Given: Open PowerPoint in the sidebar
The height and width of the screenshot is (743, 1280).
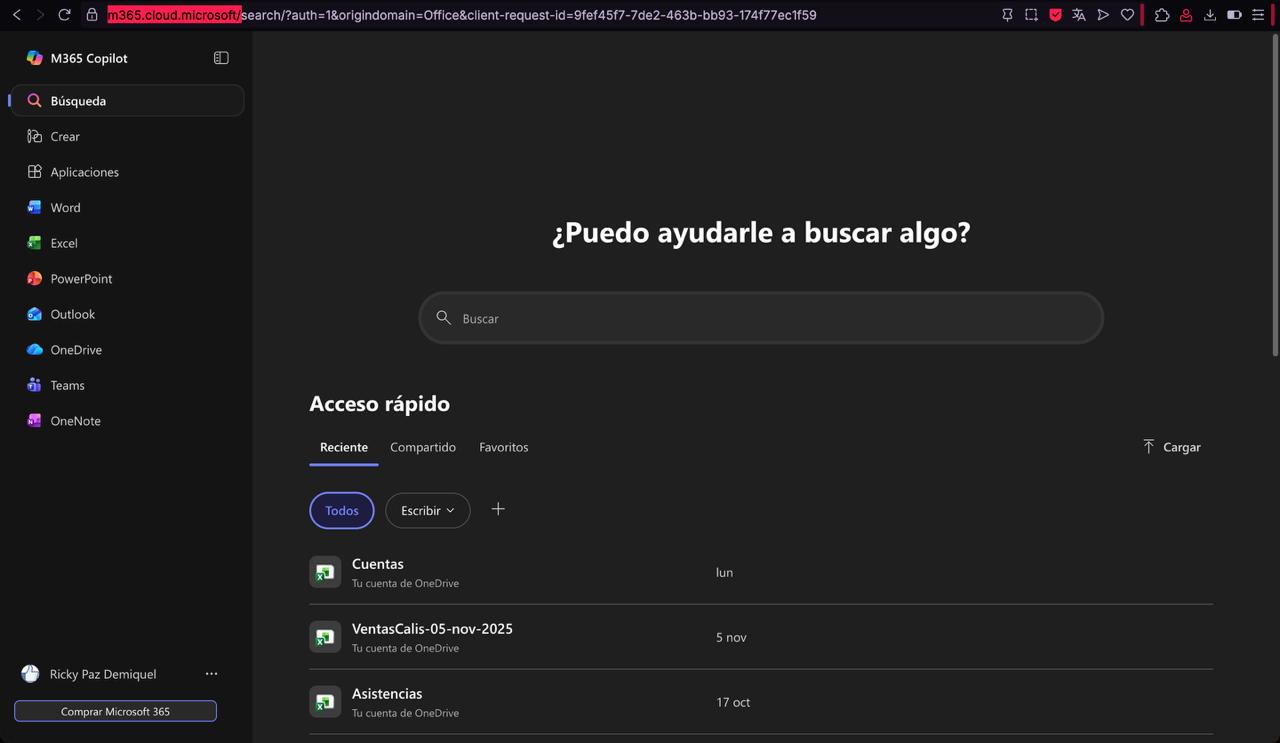Looking at the screenshot, I should pos(80,279).
